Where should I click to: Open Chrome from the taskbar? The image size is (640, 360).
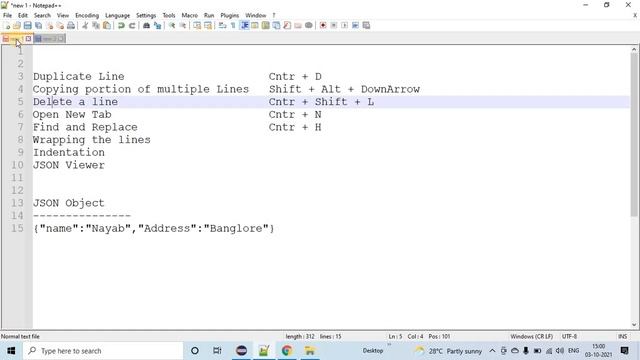tap(287, 351)
